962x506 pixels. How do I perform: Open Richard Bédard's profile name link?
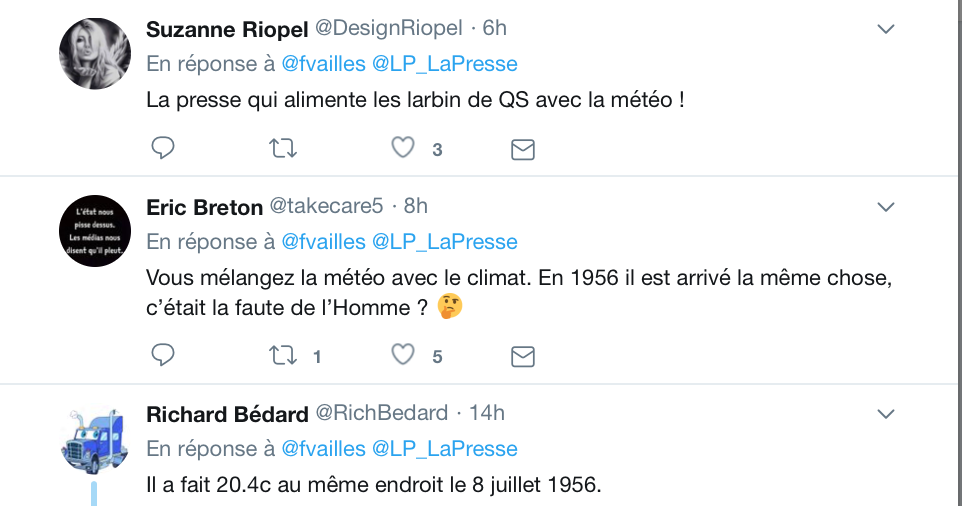click(227, 415)
